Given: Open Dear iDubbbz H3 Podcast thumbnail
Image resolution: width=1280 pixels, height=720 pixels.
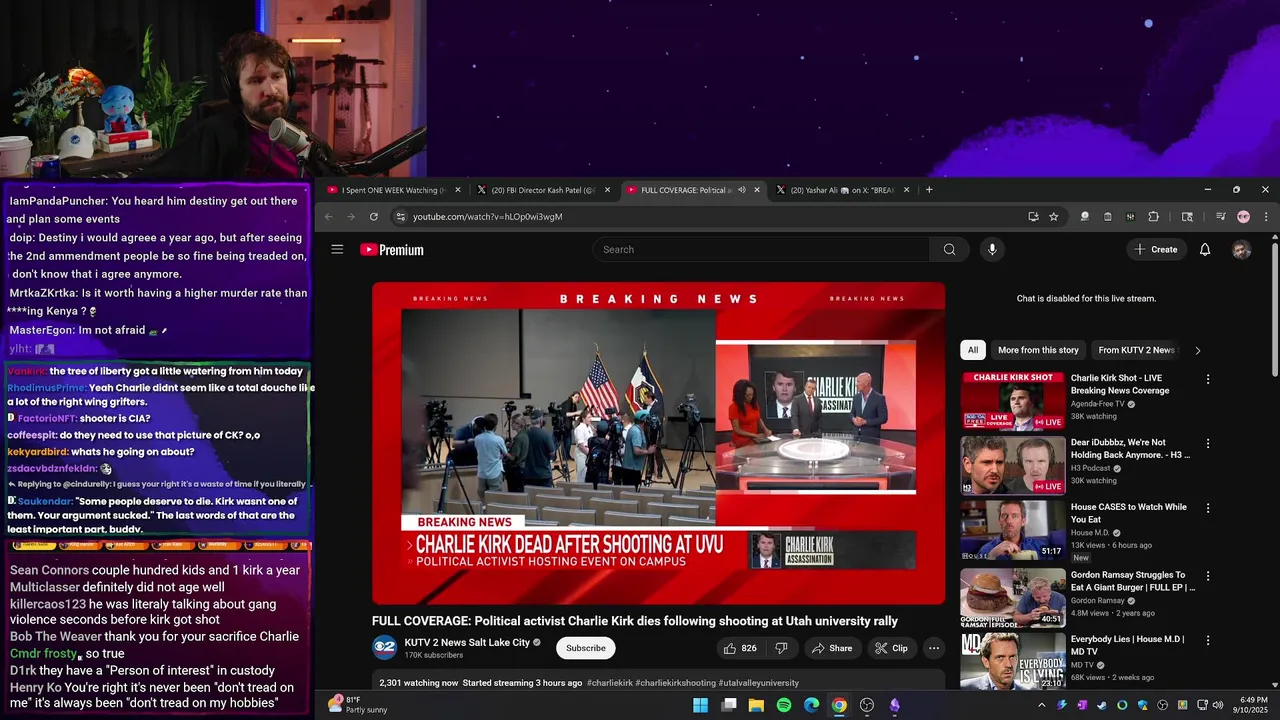Looking at the screenshot, I should (x=1013, y=465).
